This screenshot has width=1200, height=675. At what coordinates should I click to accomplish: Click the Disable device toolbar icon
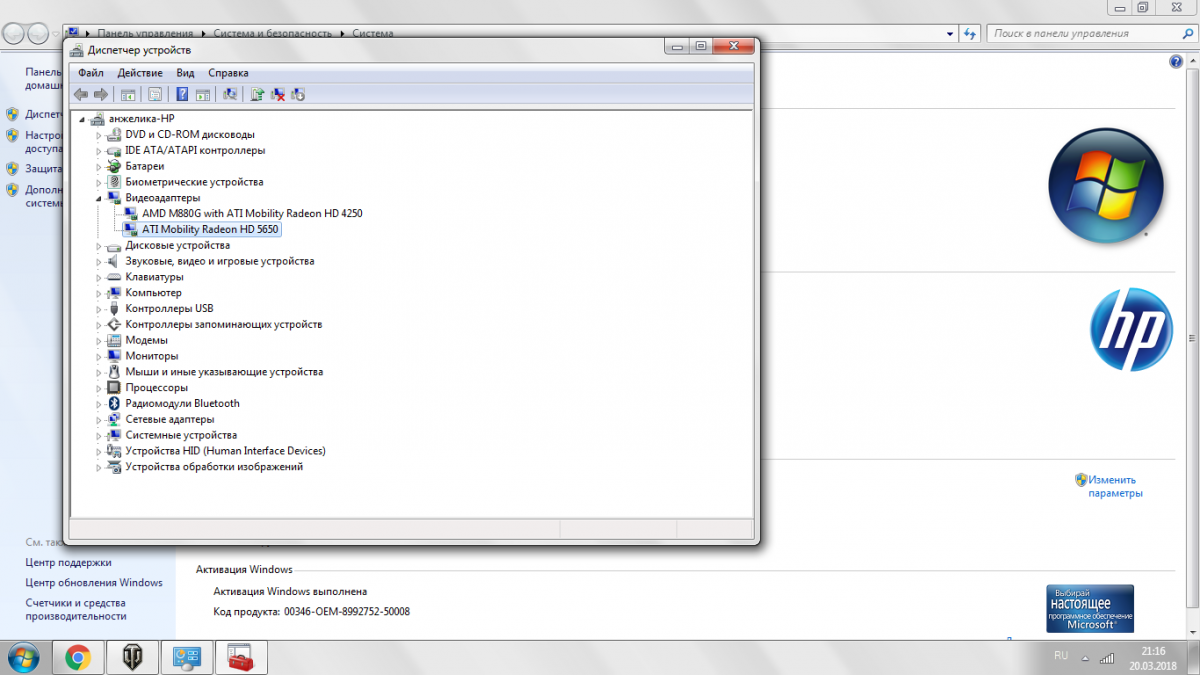pos(297,94)
